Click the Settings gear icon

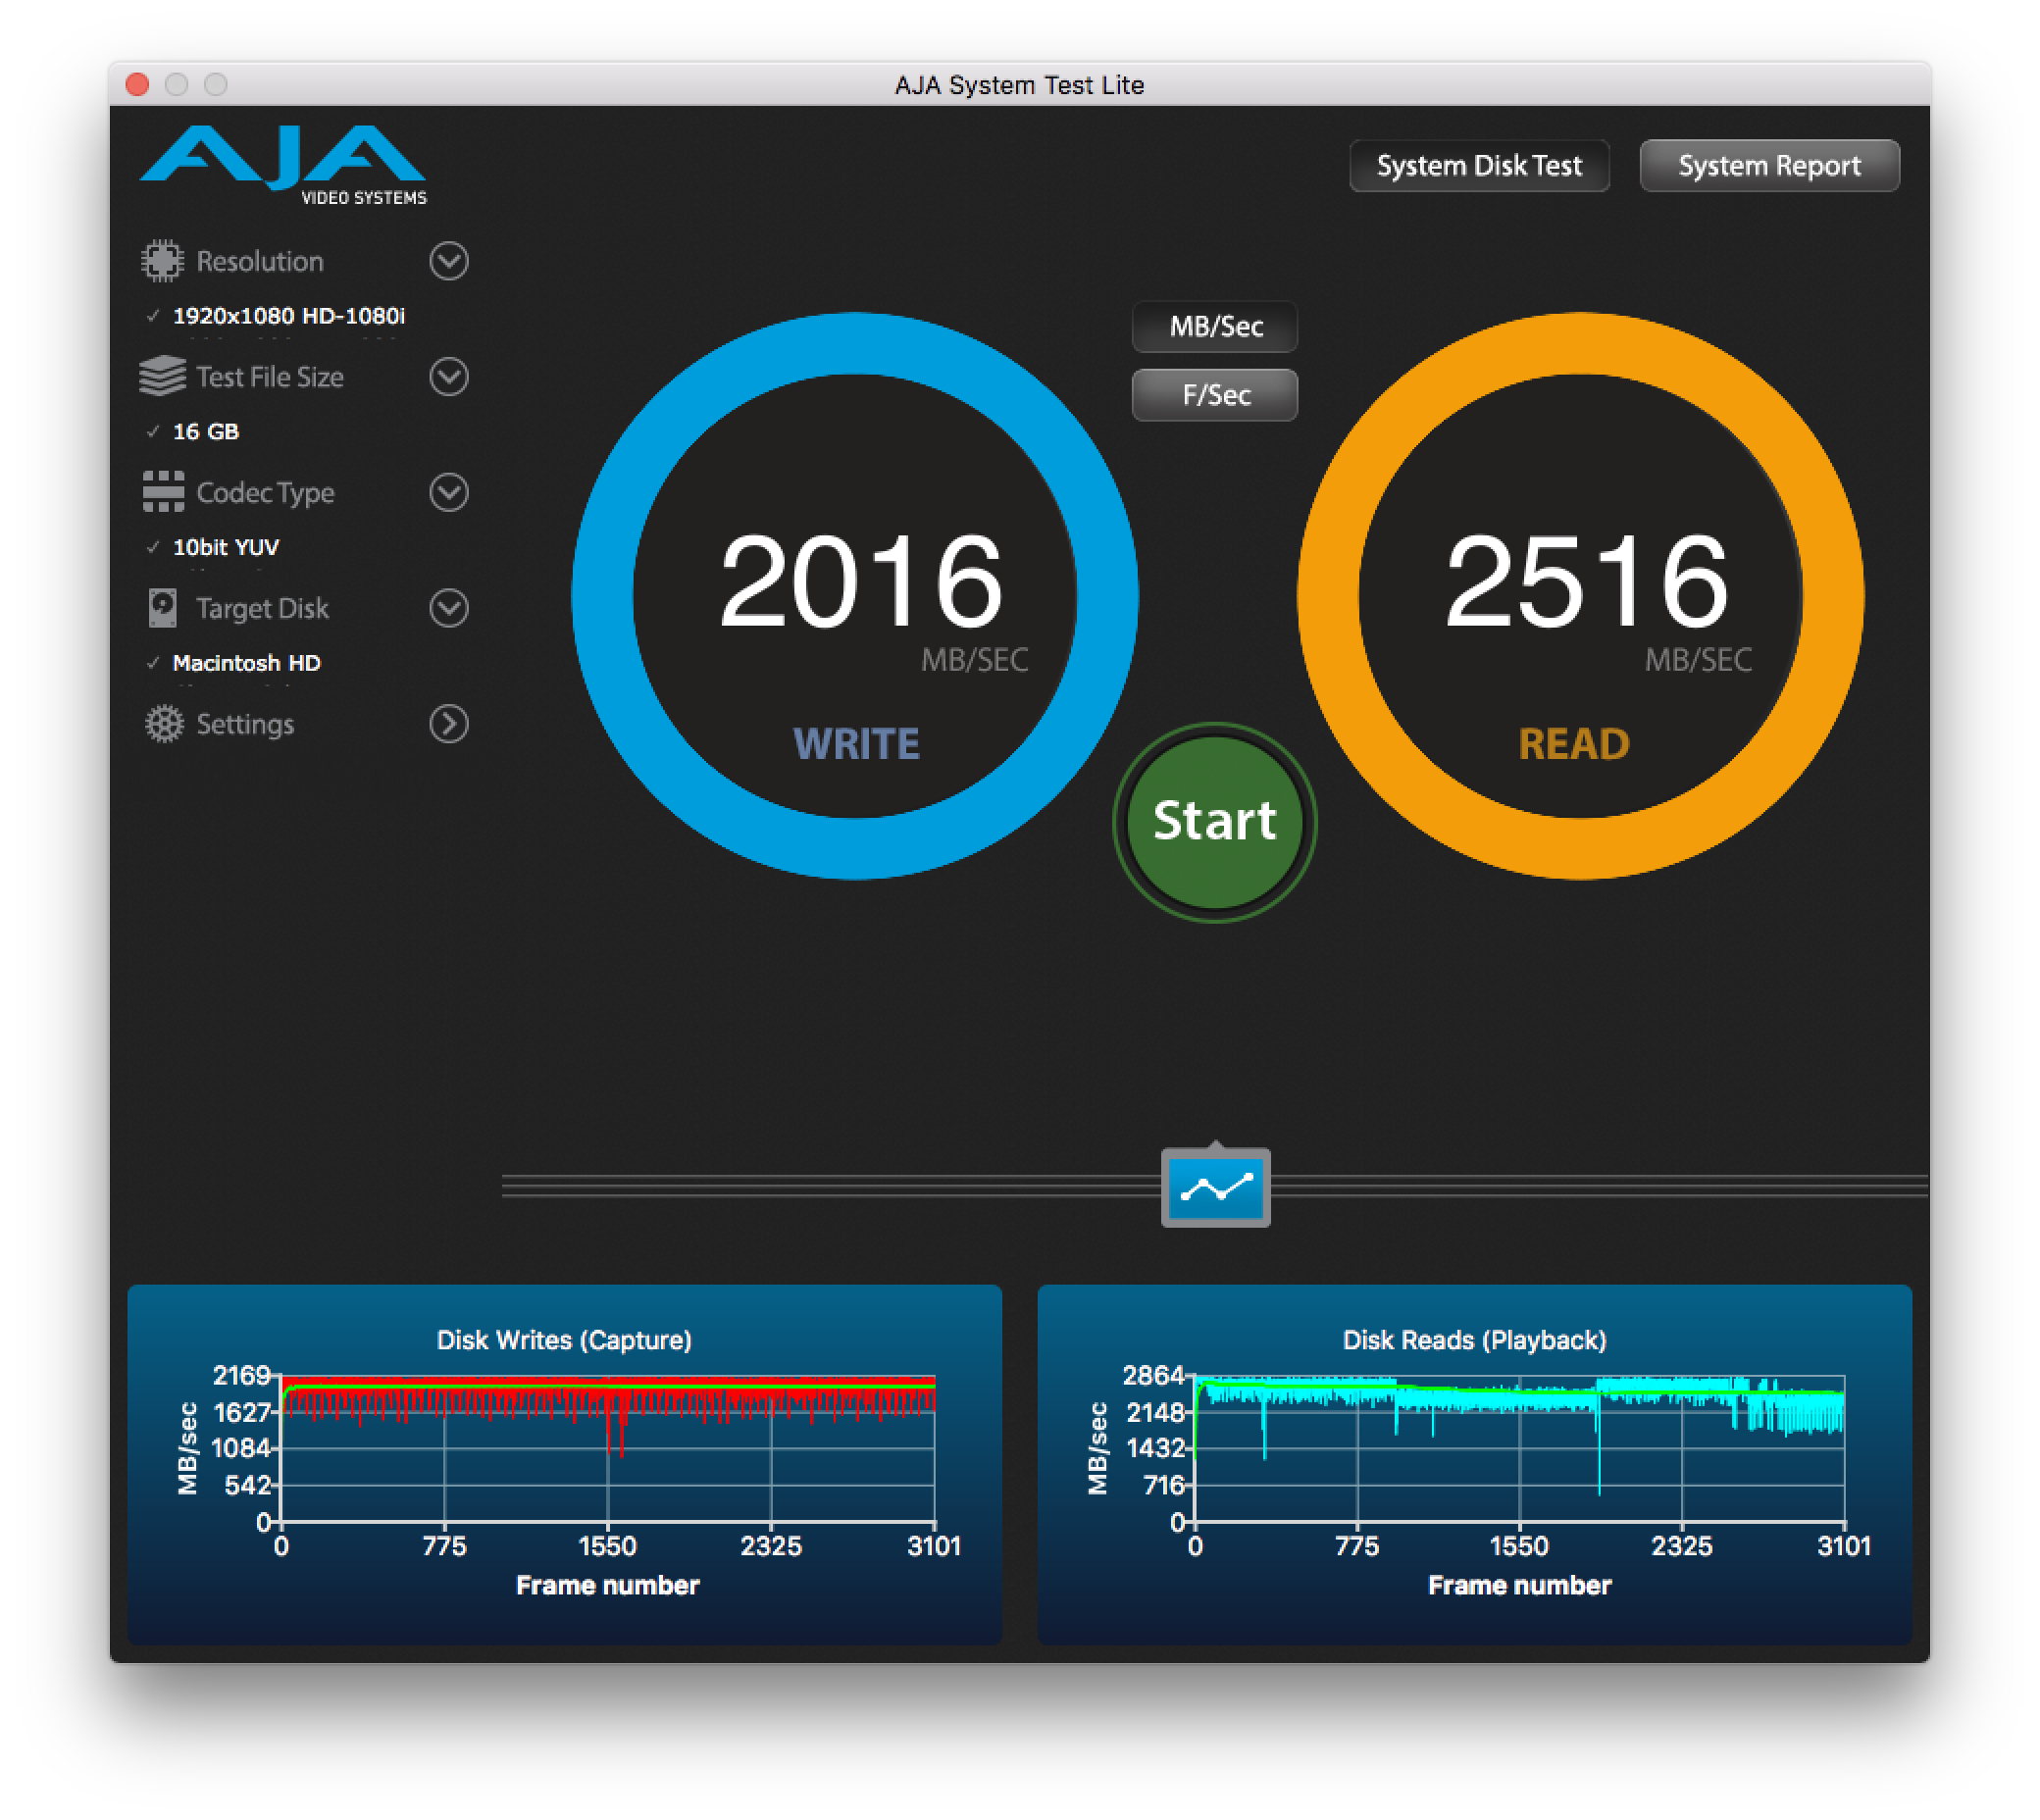click(164, 724)
